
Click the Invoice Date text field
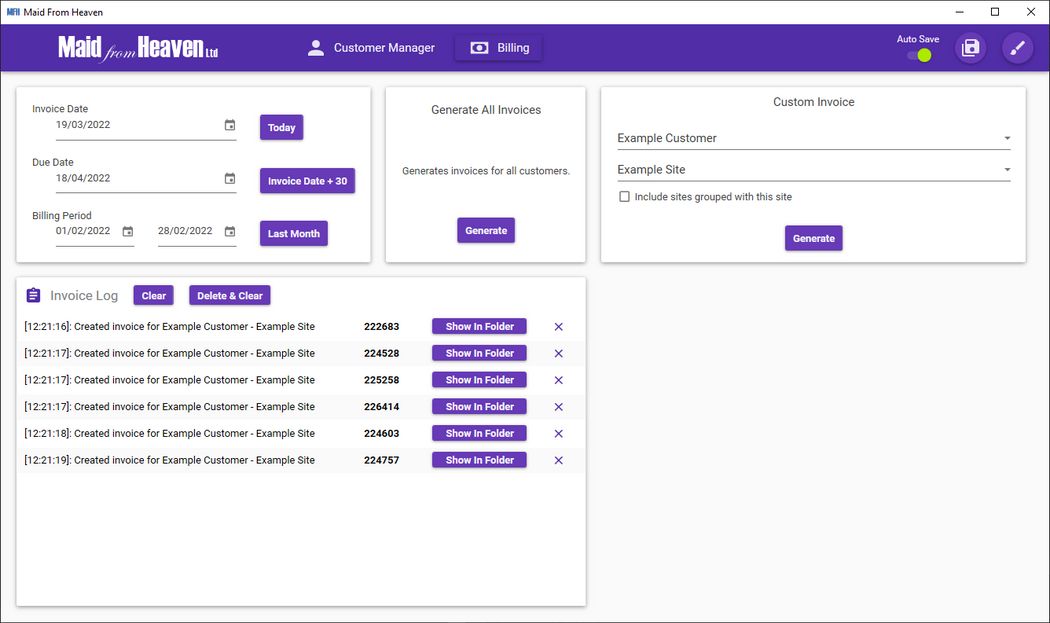click(x=135, y=125)
